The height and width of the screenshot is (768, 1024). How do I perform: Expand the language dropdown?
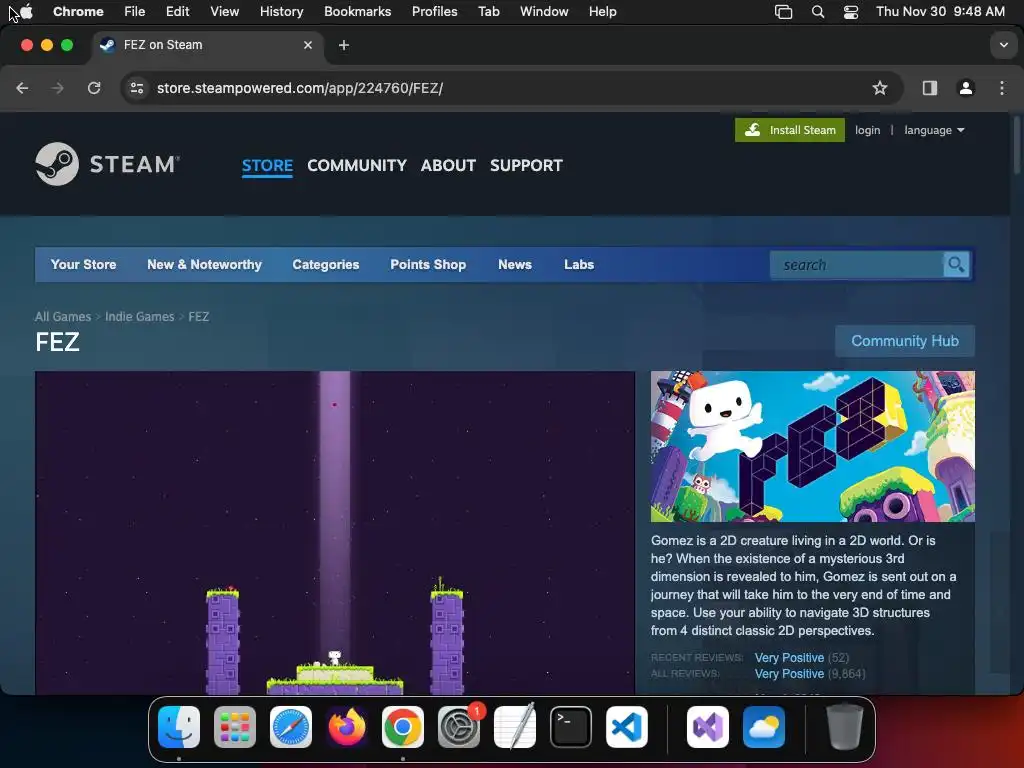click(x=934, y=130)
